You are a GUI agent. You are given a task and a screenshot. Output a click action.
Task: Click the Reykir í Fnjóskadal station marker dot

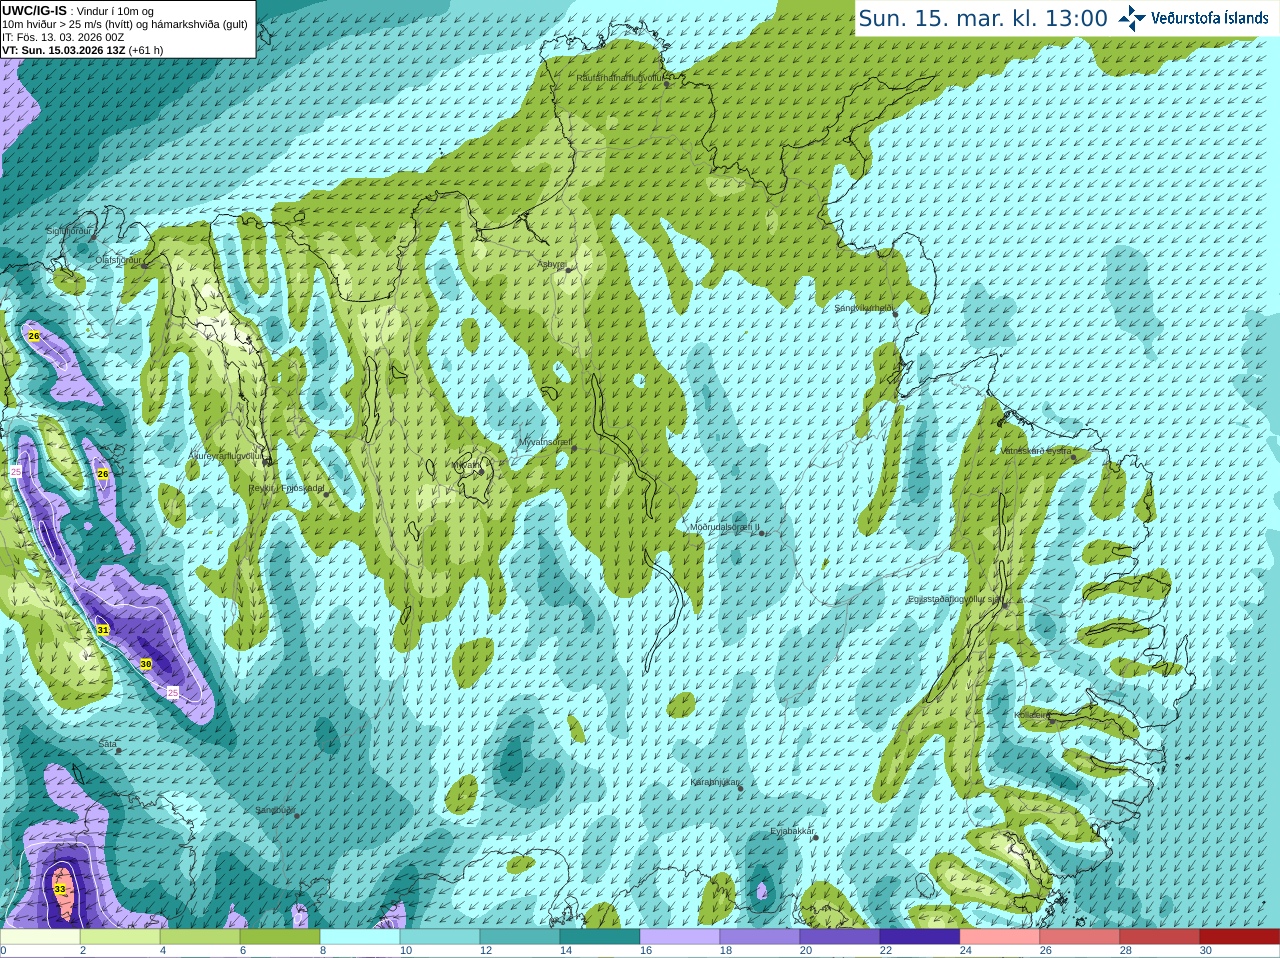[x=326, y=494]
